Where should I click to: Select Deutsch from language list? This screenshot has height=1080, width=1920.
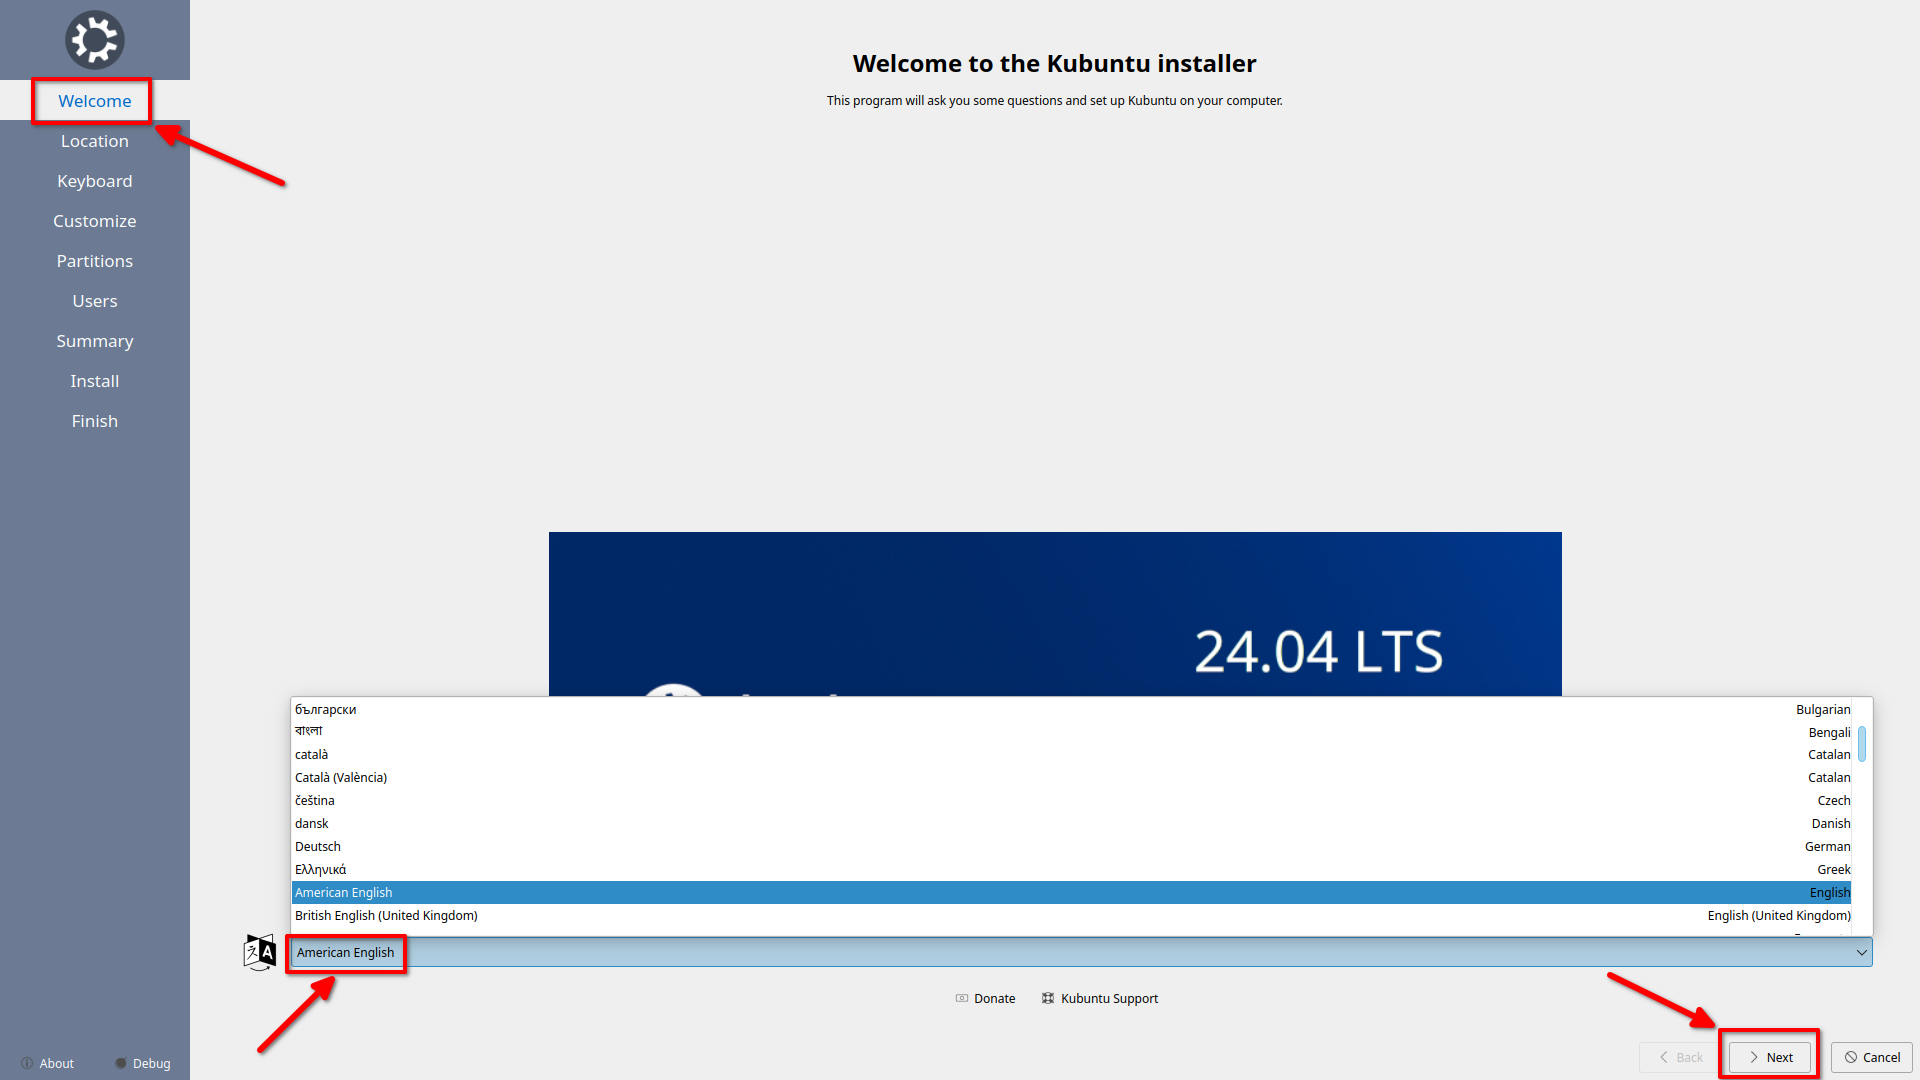318,846
